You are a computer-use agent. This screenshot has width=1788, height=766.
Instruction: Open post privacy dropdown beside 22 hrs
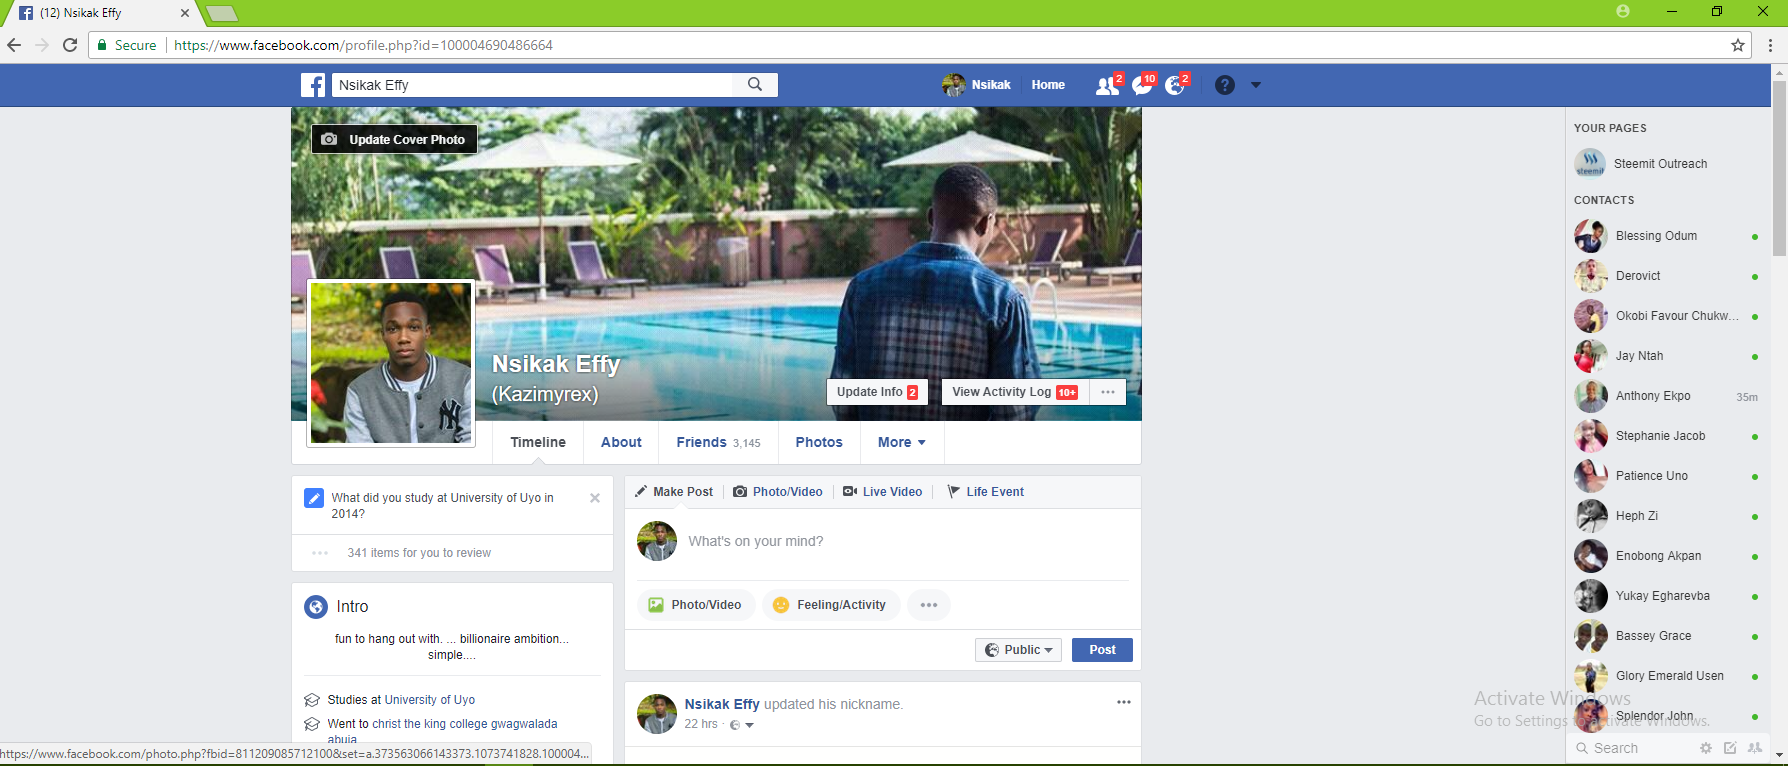point(741,725)
